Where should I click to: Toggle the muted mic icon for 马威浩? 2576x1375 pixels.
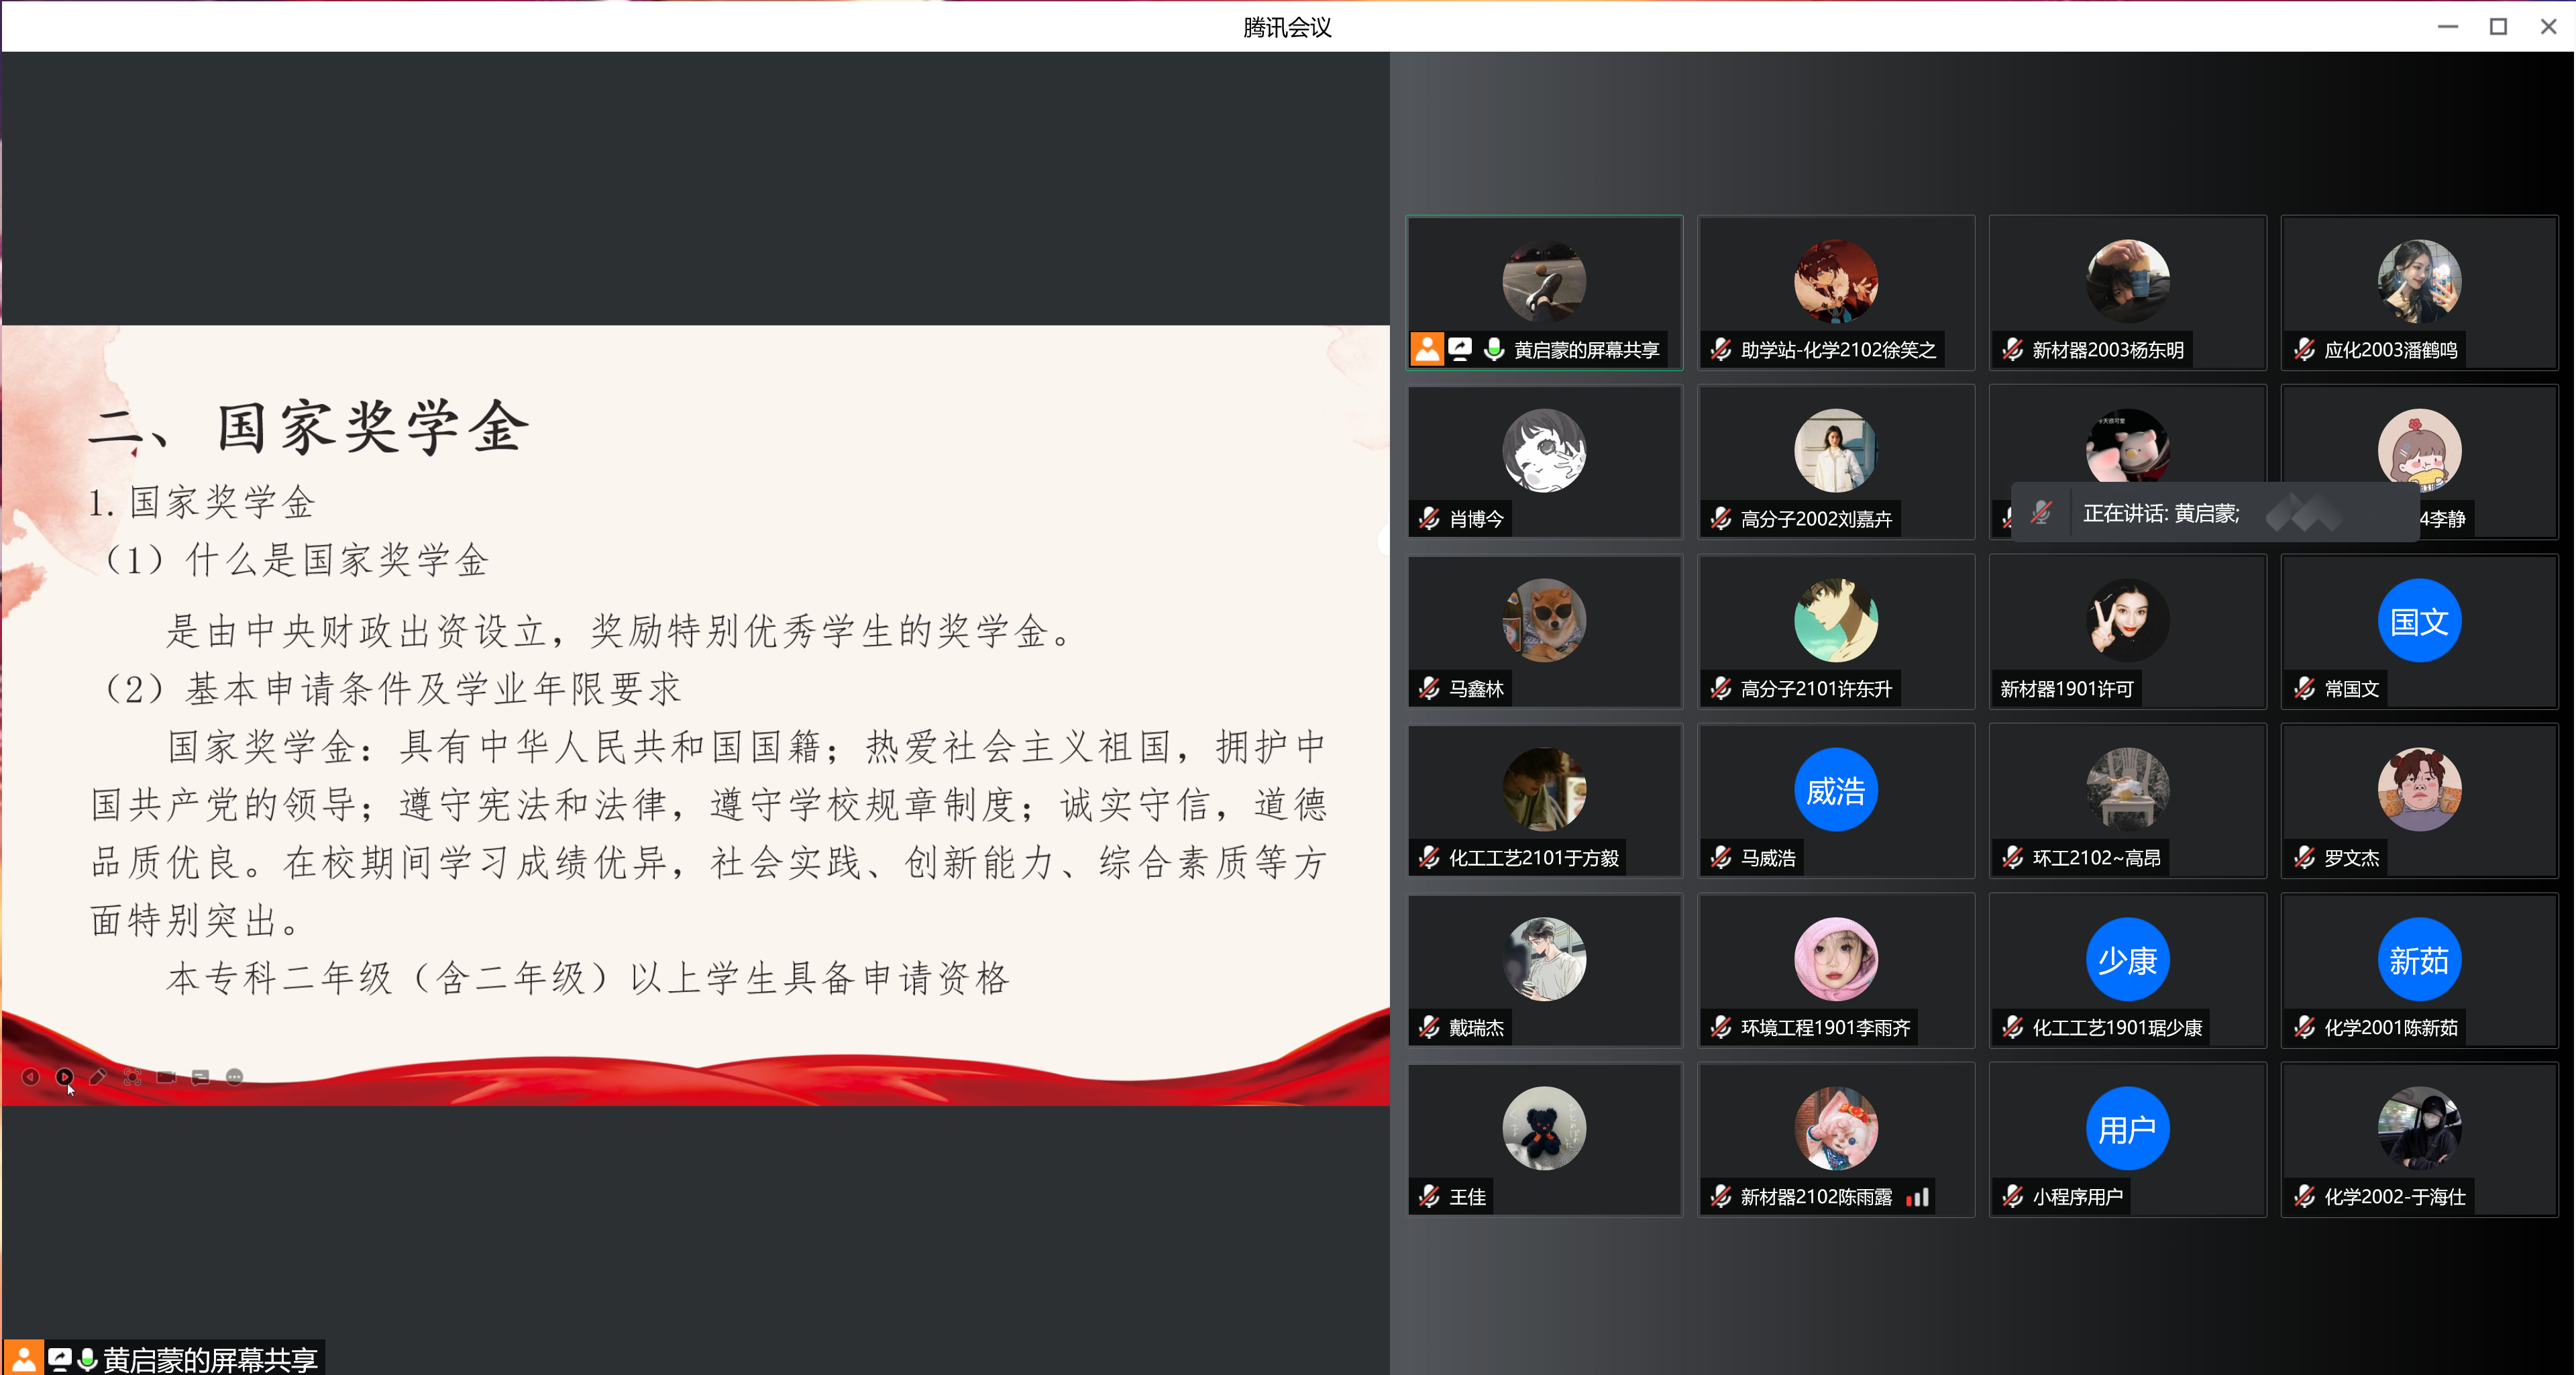(x=1721, y=858)
